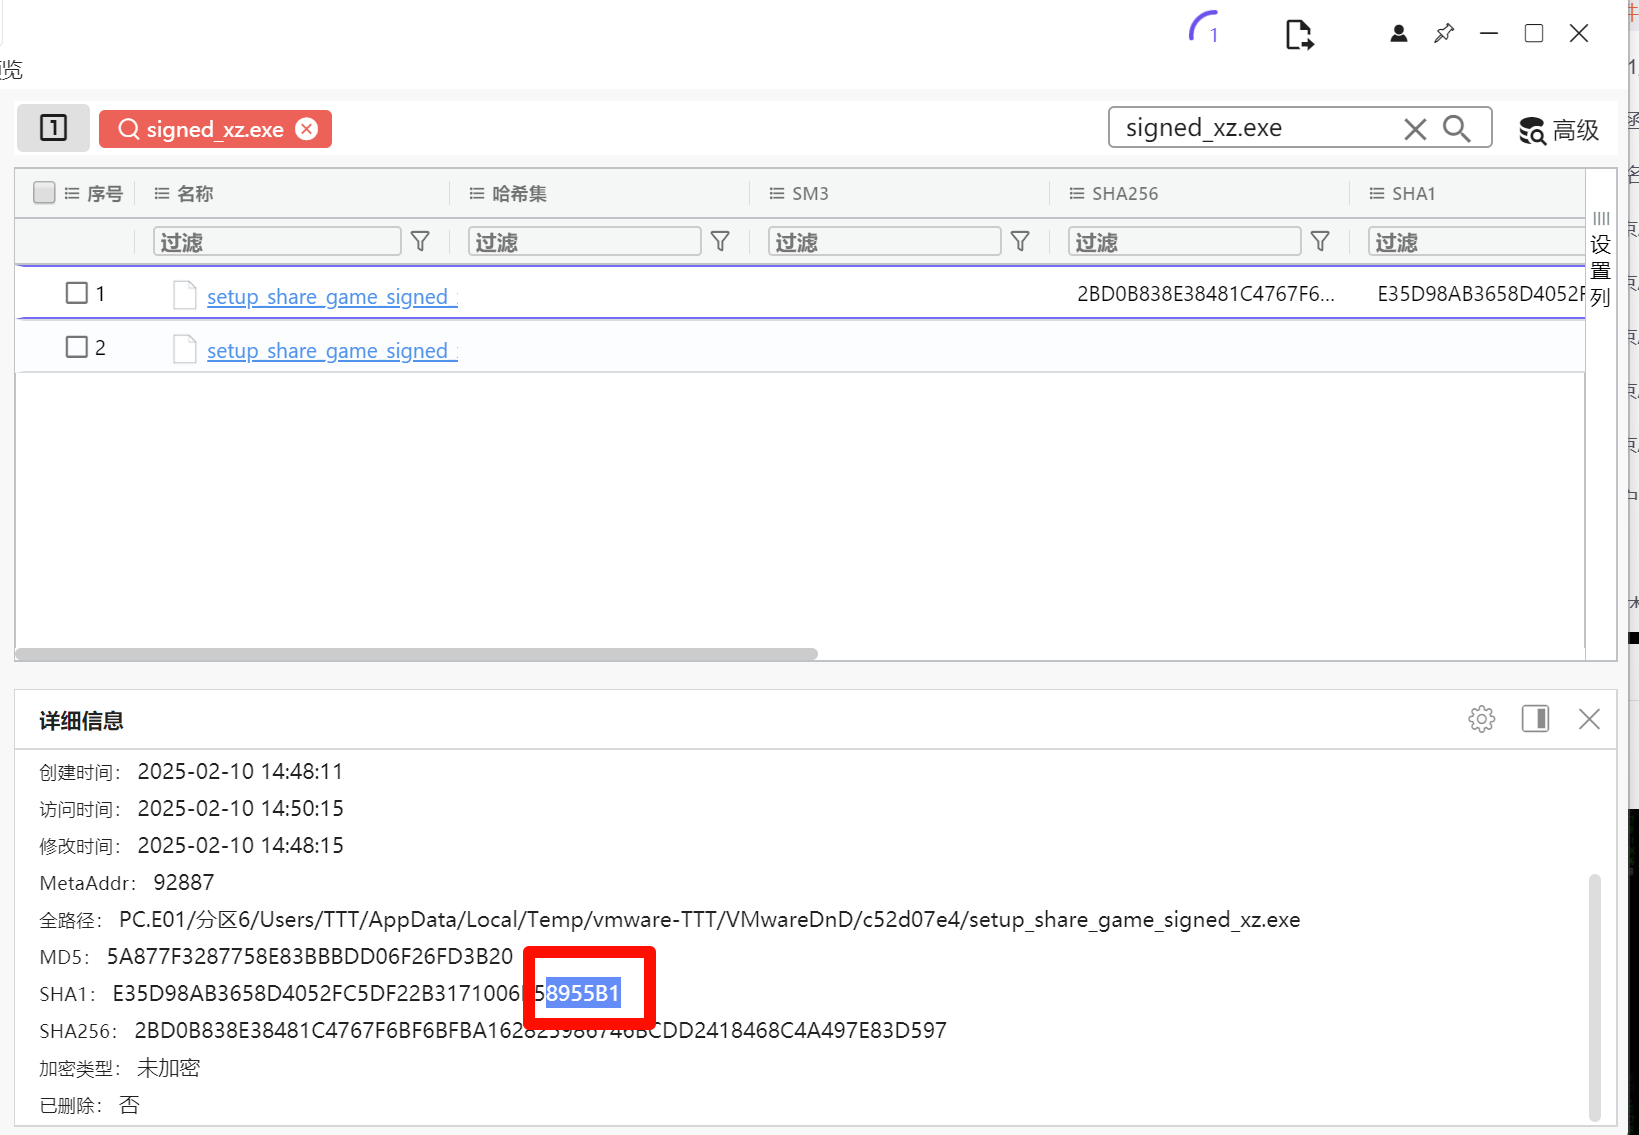The height and width of the screenshot is (1135, 1639).
Task: Click the SM3 filter input field
Action: click(x=885, y=241)
